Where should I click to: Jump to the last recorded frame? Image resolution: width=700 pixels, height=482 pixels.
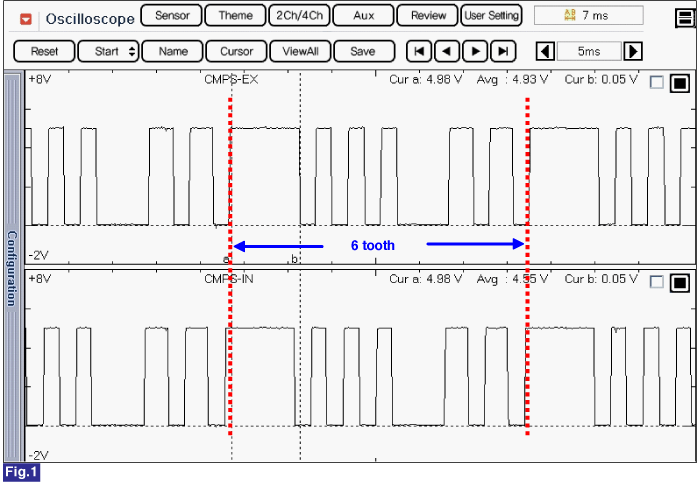(503, 51)
